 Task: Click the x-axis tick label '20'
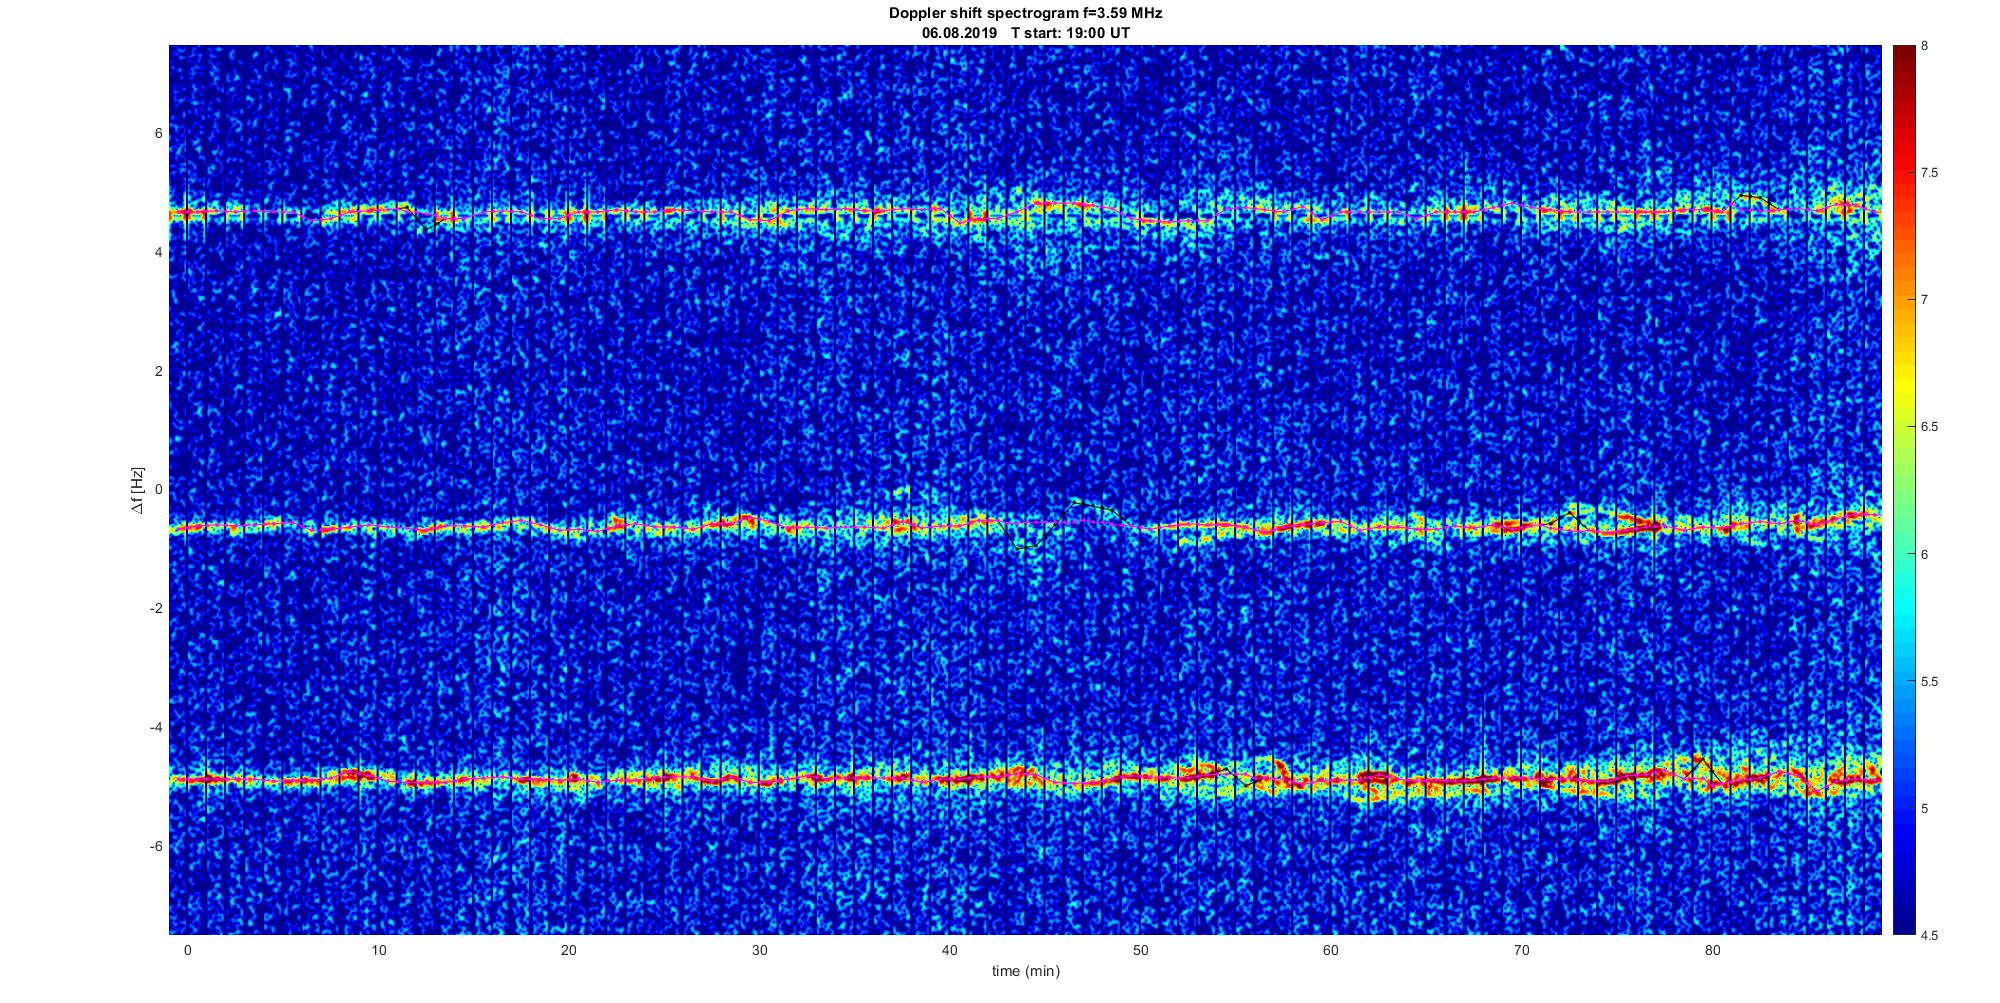click(x=569, y=949)
